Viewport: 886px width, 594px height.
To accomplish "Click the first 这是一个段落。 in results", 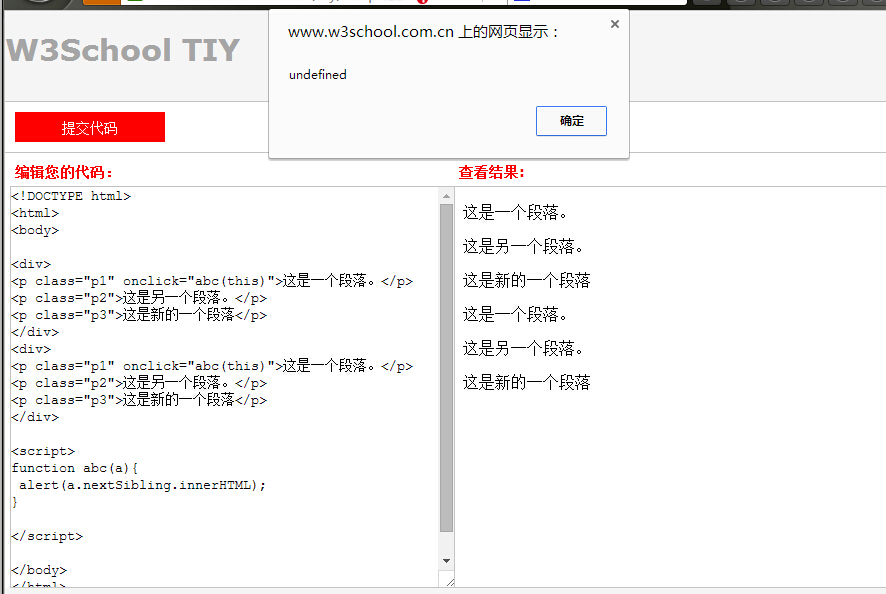I will click(x=515, y=213).
